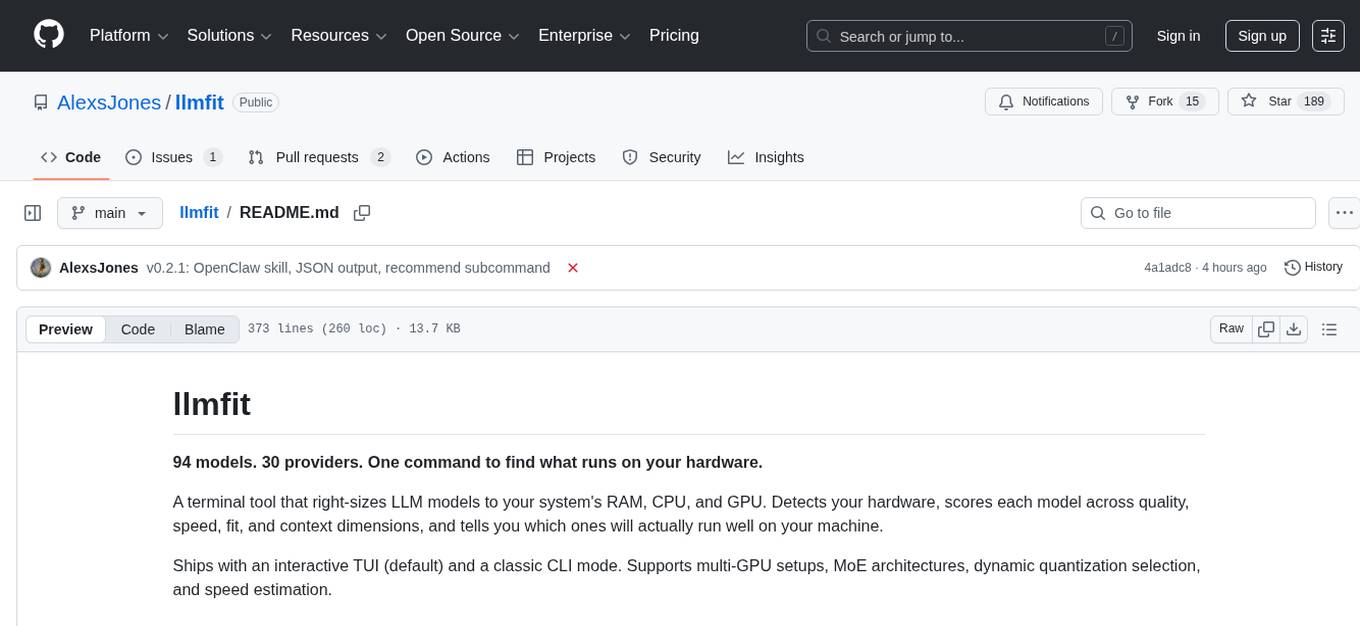Open the main branch selector
Image resolution: width=1360 pixels, height=626 pixels.
click(110, 212)
